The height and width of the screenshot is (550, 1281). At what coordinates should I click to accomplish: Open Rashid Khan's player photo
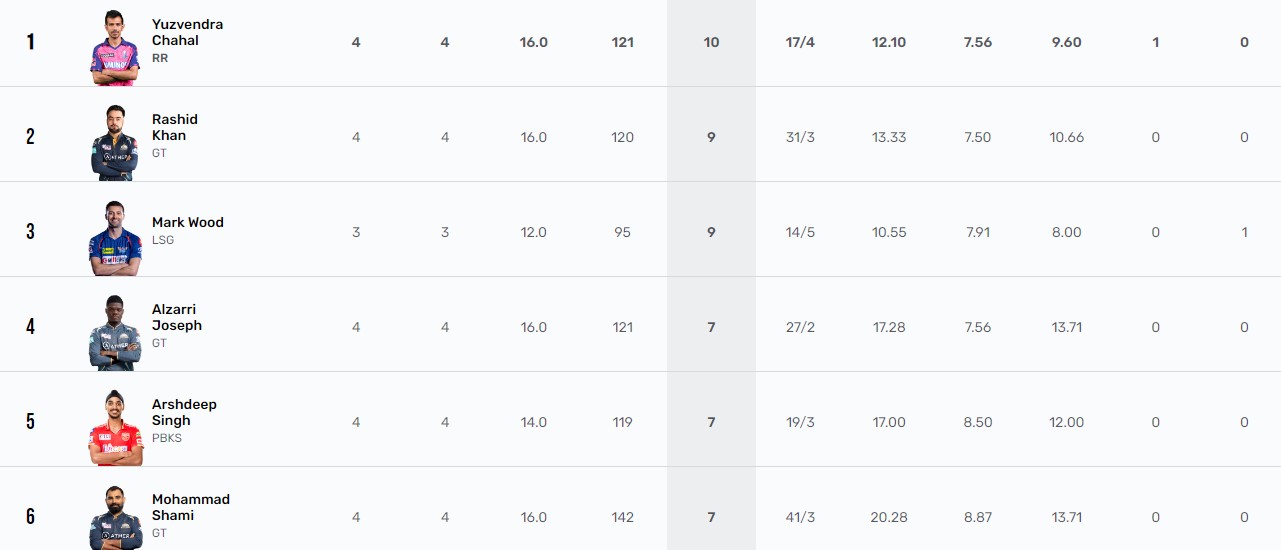[x=115, y=141]
